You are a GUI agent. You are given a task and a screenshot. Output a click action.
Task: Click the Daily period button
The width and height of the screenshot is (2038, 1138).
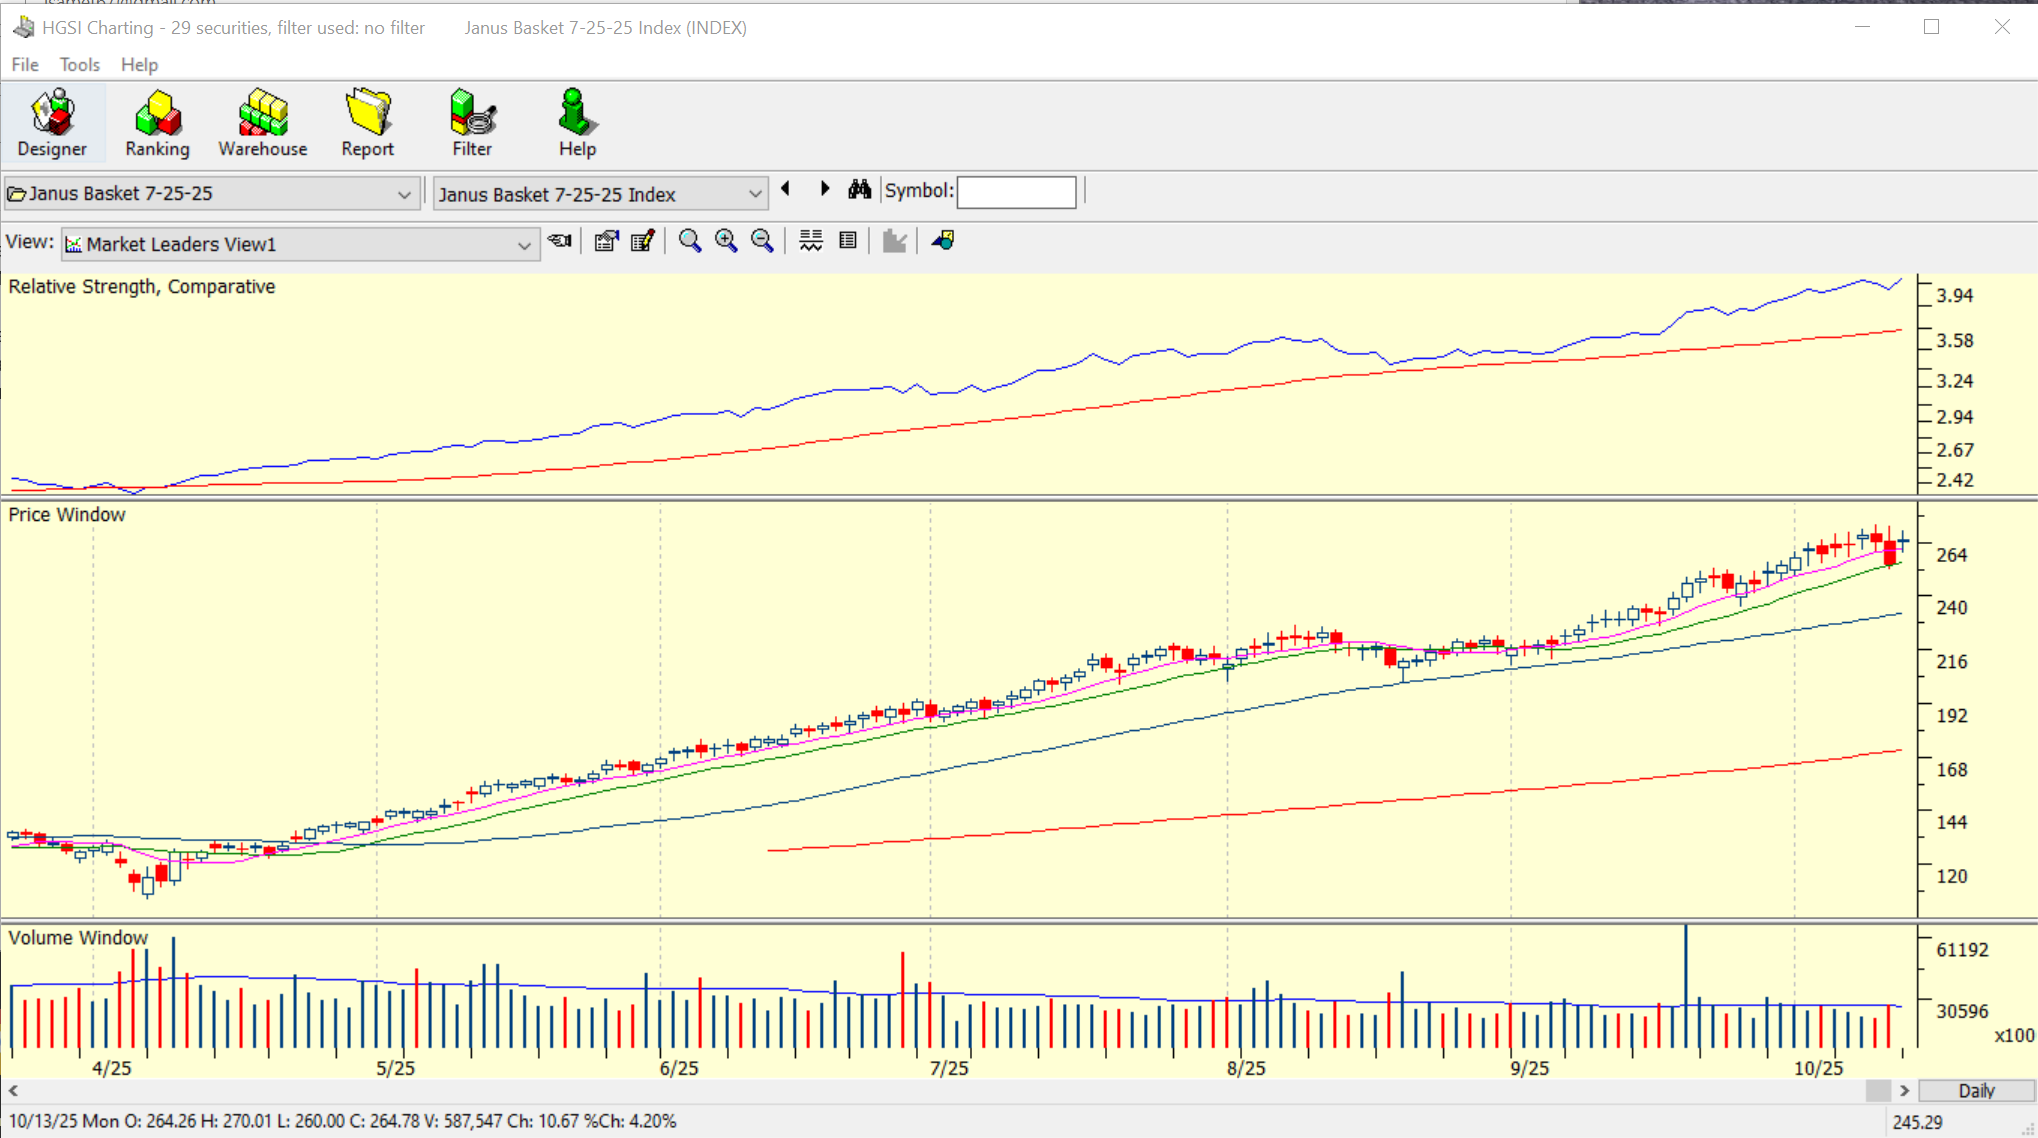pyautogui.click(x=1976, y=1091)
